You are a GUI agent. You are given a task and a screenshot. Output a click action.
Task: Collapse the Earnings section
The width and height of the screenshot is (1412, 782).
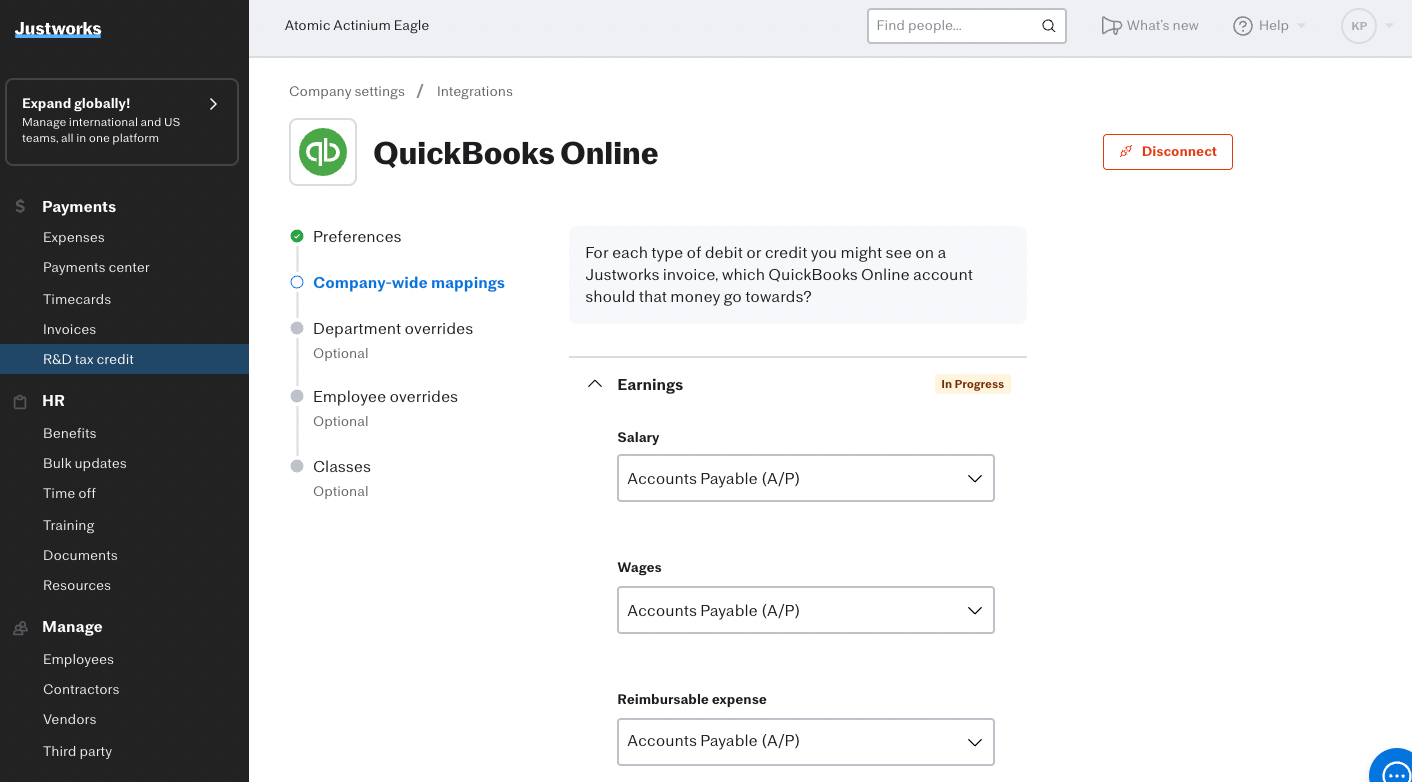click(595, 384)
